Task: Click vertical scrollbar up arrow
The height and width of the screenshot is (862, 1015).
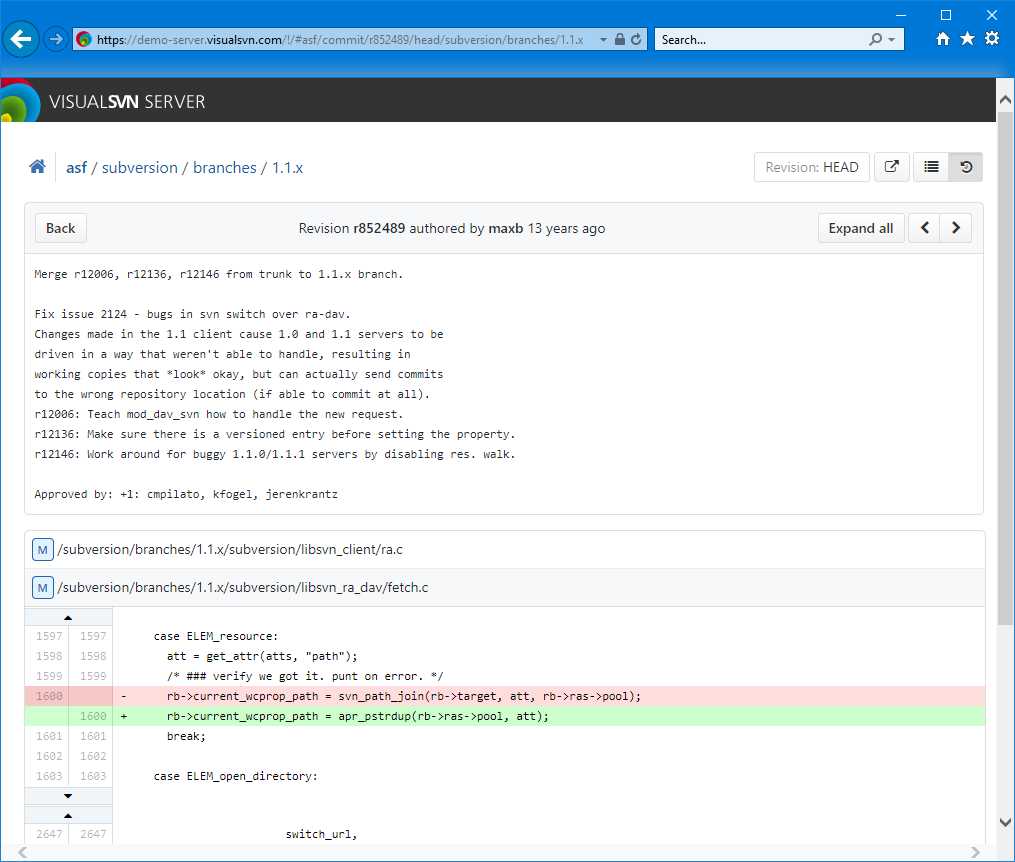Action: 1005,100
